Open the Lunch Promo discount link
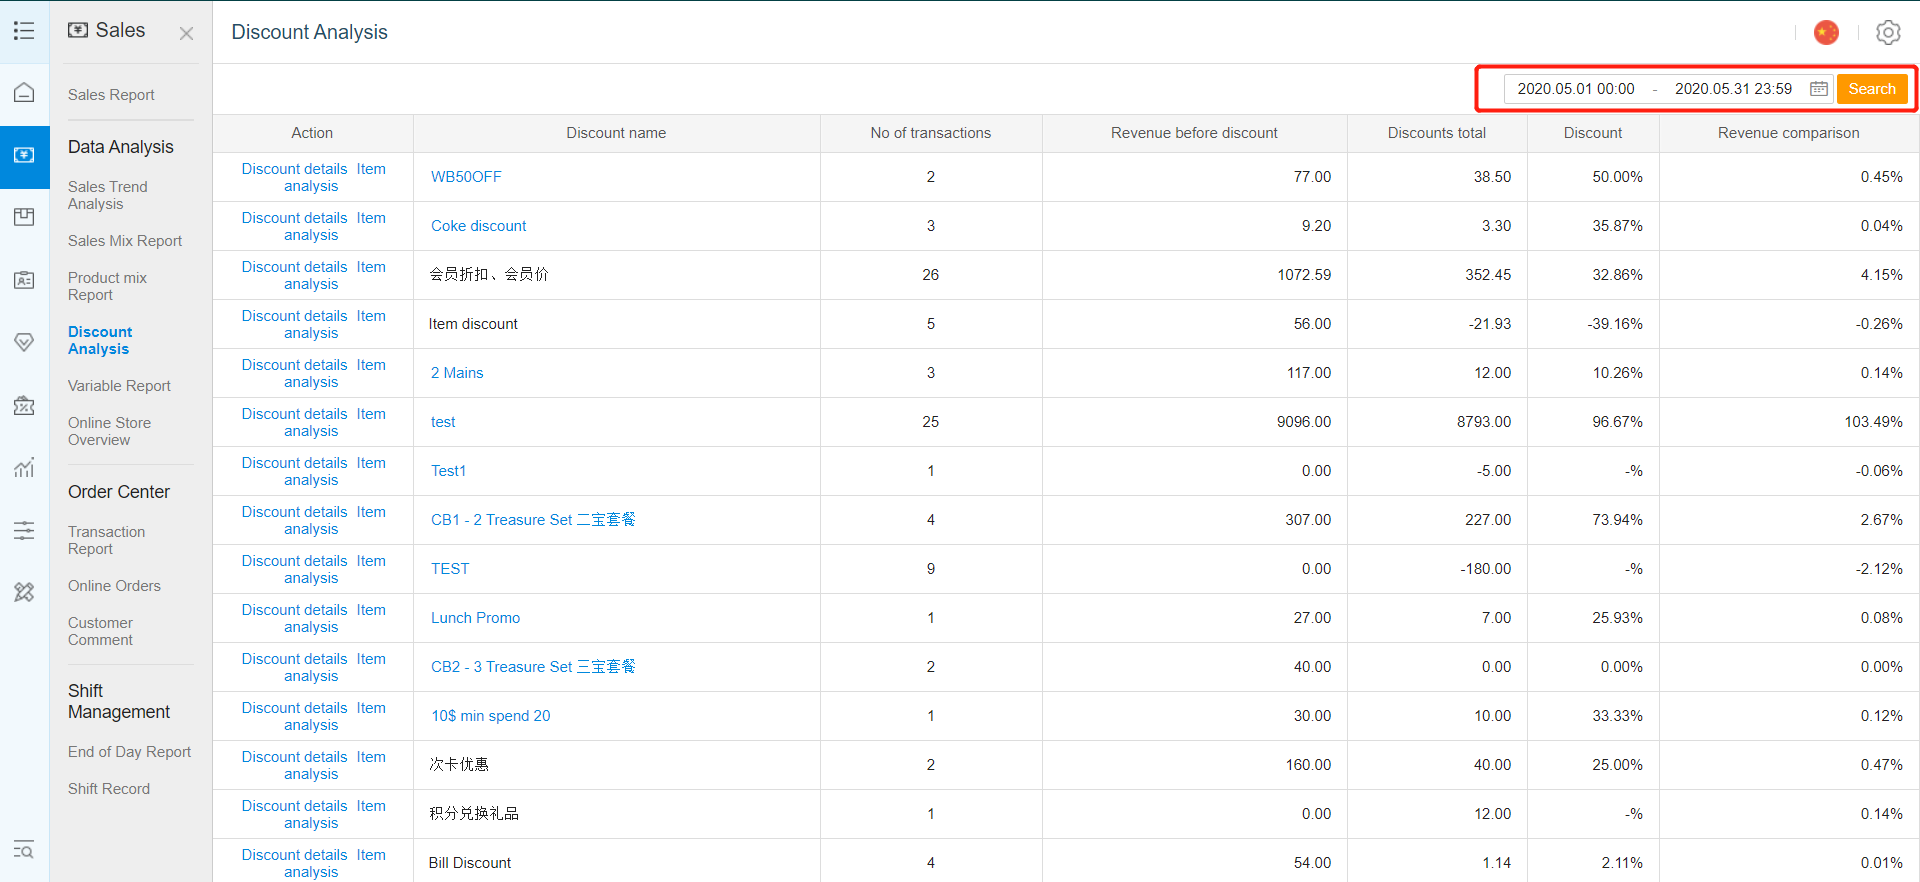 pos(475,618)
